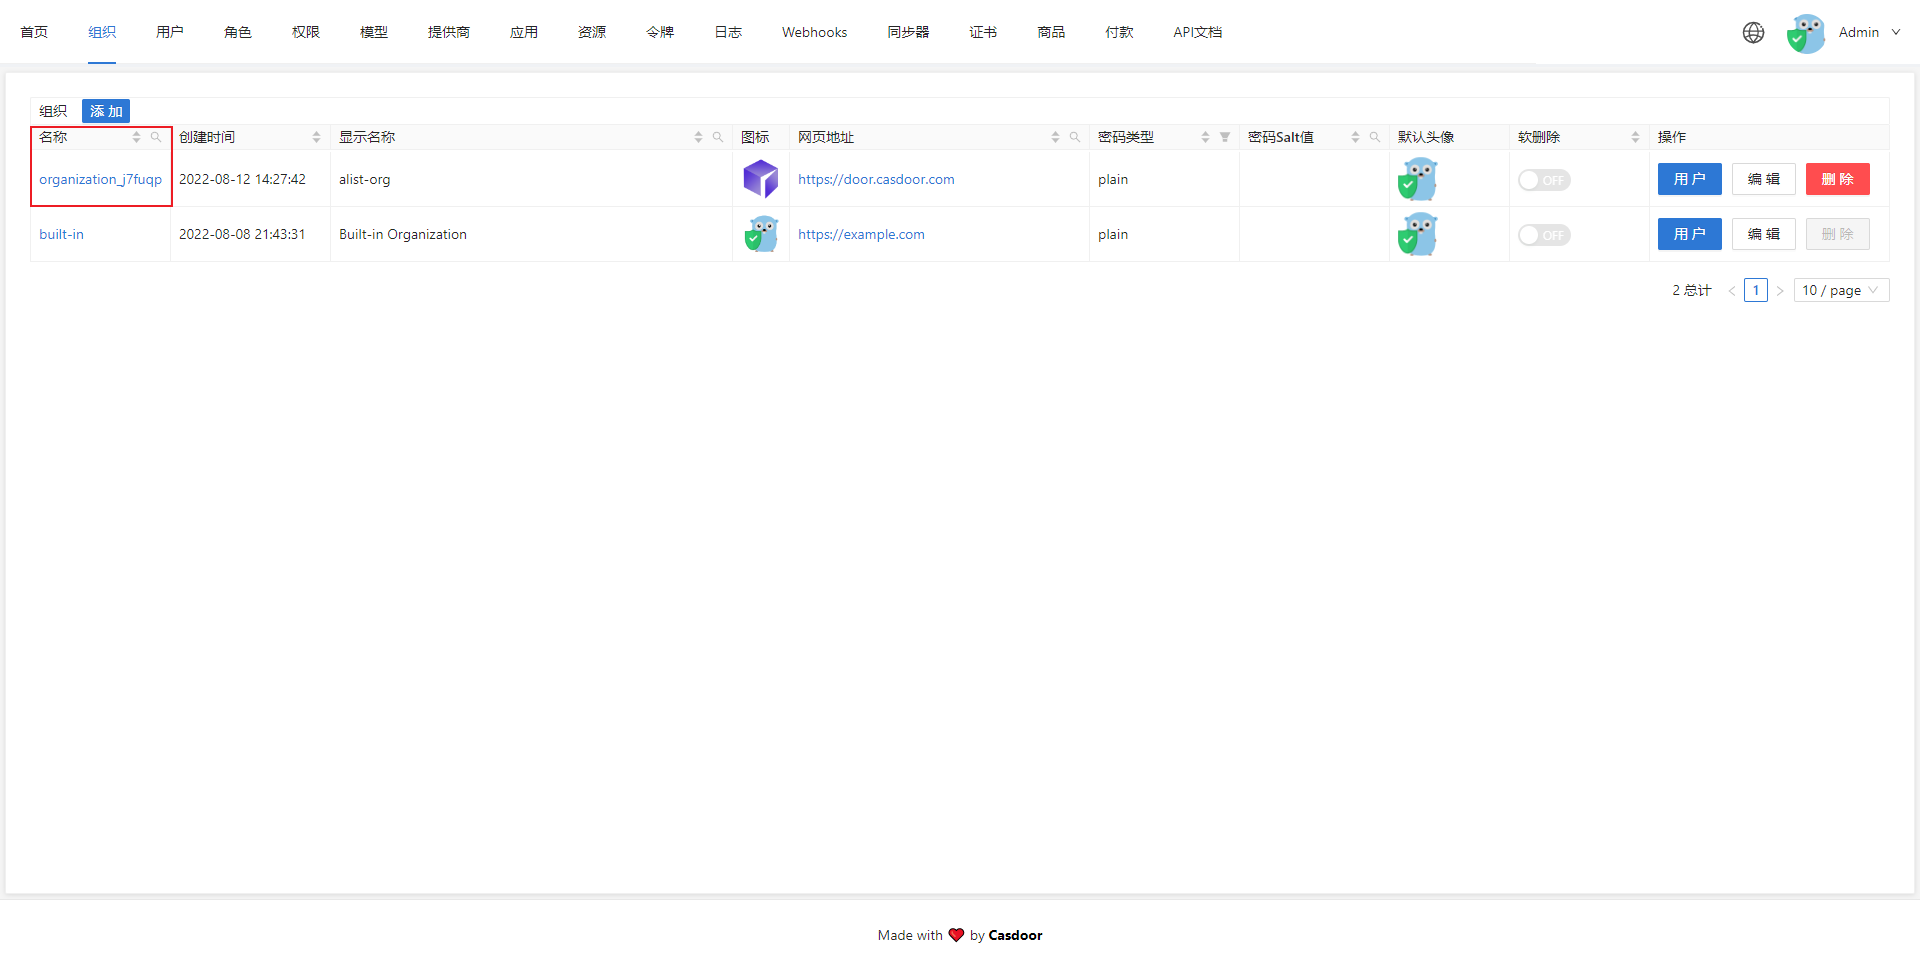Enable soft delete for Built-in Organization
The height and width of the screenshot is (969, 1920).
(1543, 235)
